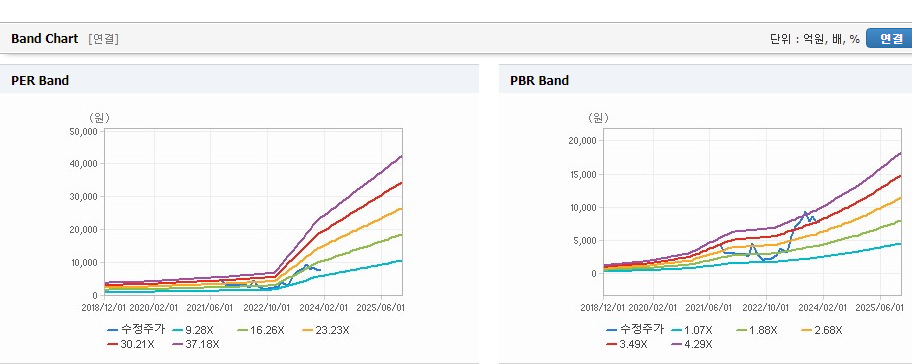Toggle 수정주가 series in PBR Band legend
This screenshot has width=912, height=364.
pos(634,330)
